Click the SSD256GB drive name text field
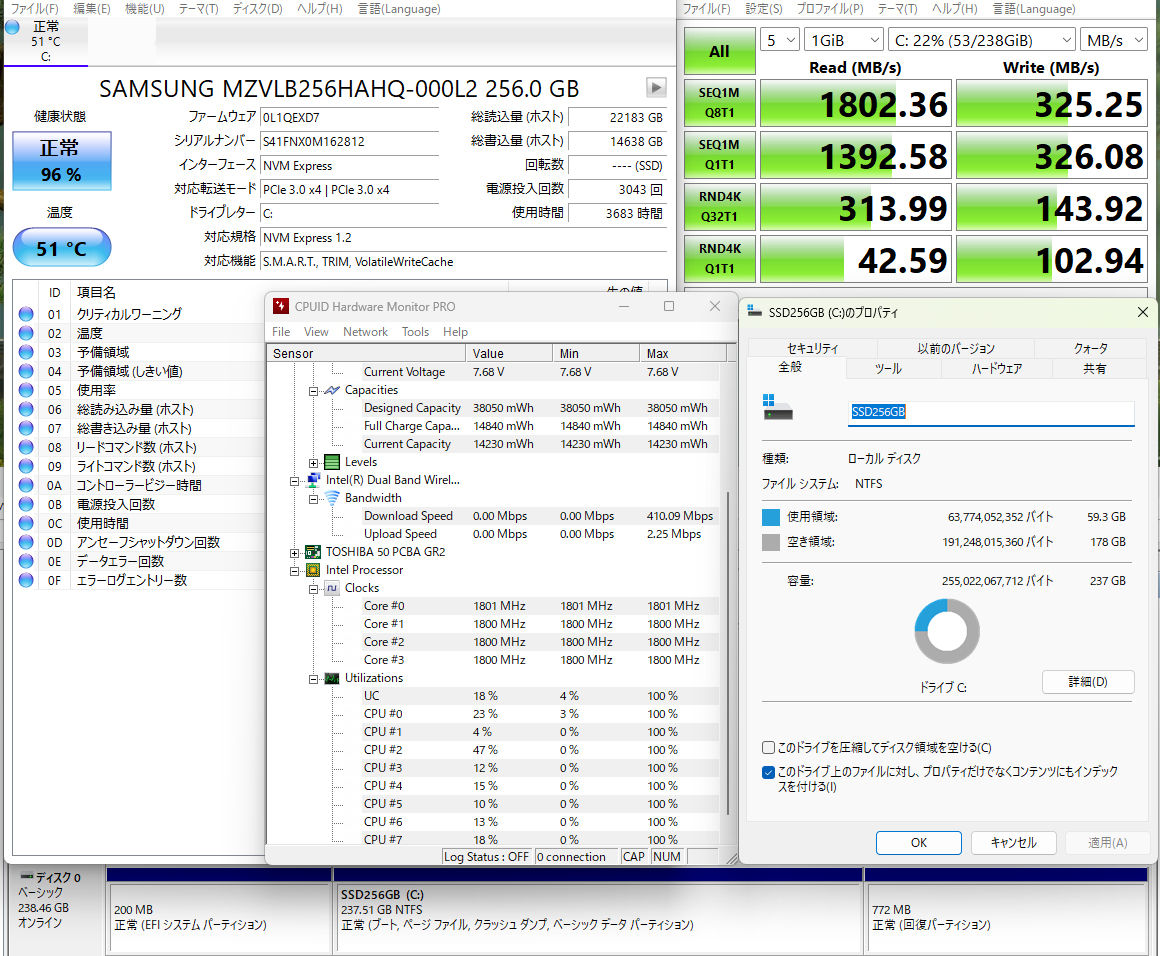The image size is (1160, 956). click(x=990, y=412)
